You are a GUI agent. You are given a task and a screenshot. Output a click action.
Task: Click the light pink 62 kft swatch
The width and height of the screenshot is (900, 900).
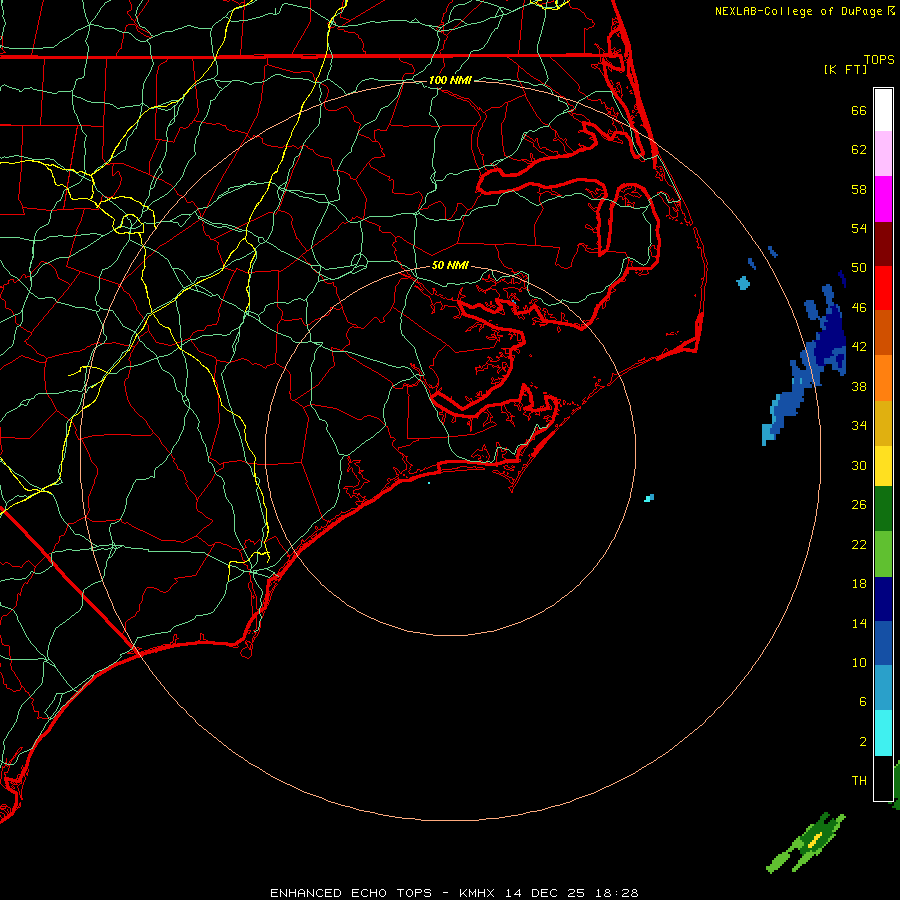[883, 153]
